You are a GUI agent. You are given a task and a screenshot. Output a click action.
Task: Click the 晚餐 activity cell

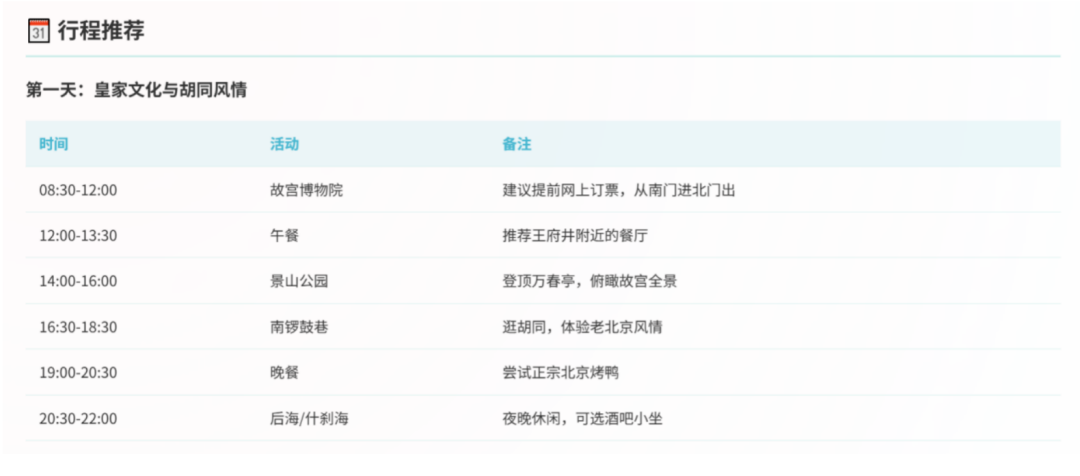(284, 373)
